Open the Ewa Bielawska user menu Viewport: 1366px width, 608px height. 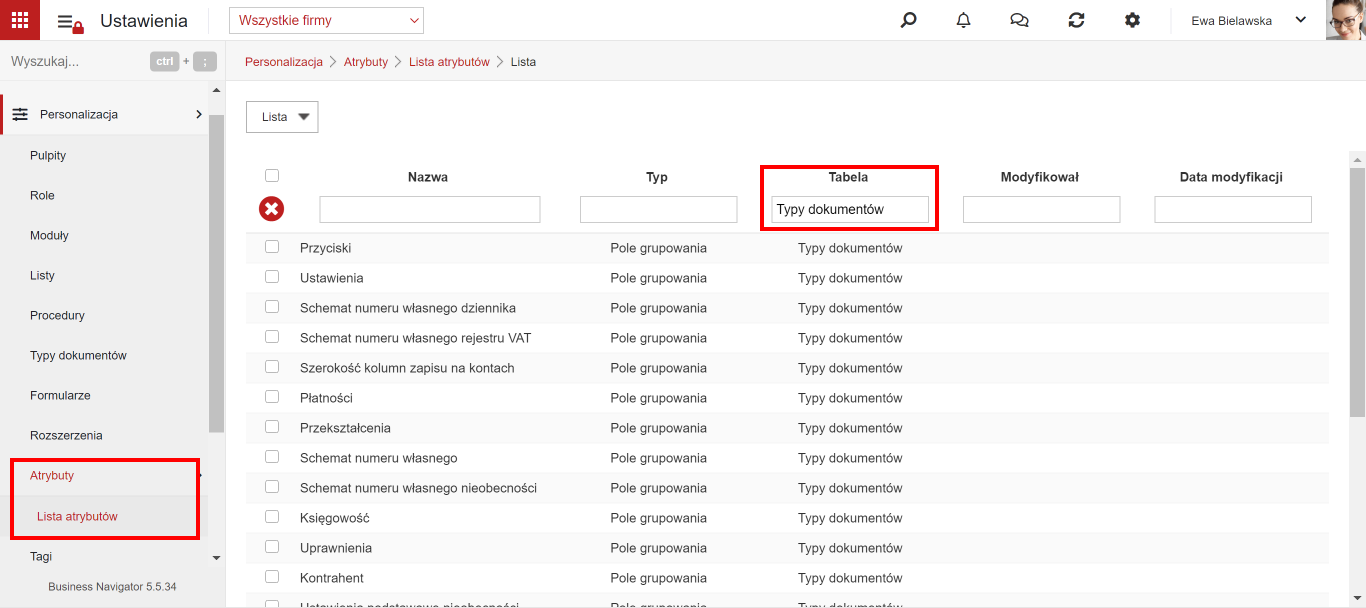coord(1249,20)
